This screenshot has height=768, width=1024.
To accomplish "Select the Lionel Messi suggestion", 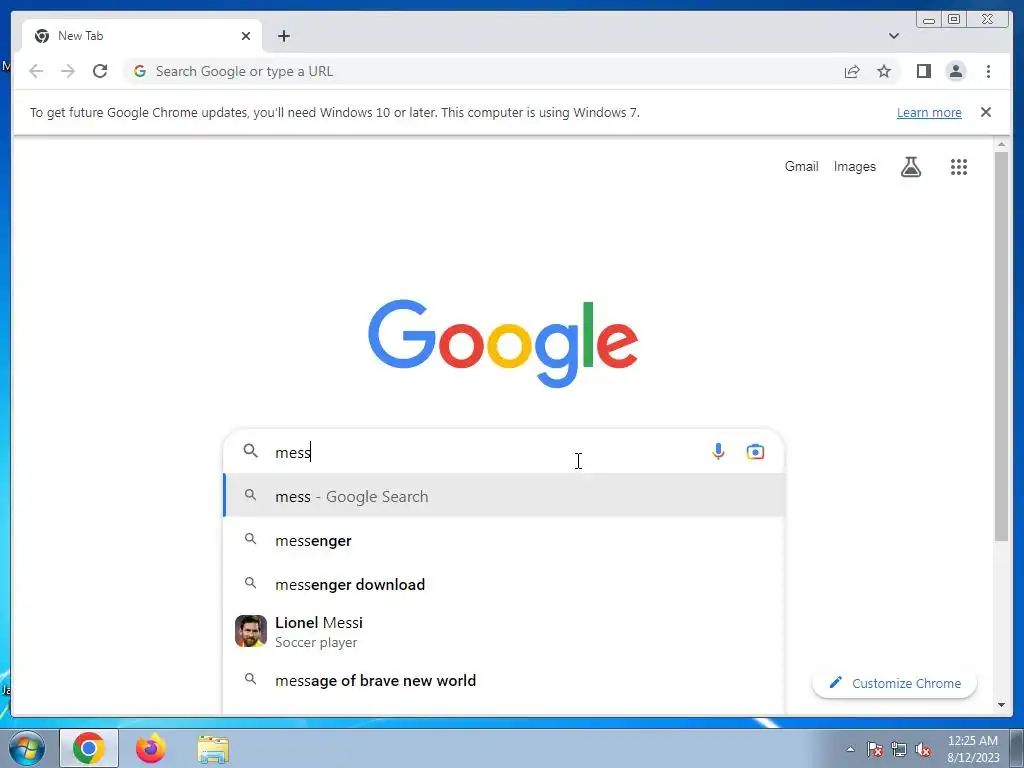I will click(504, 632).
